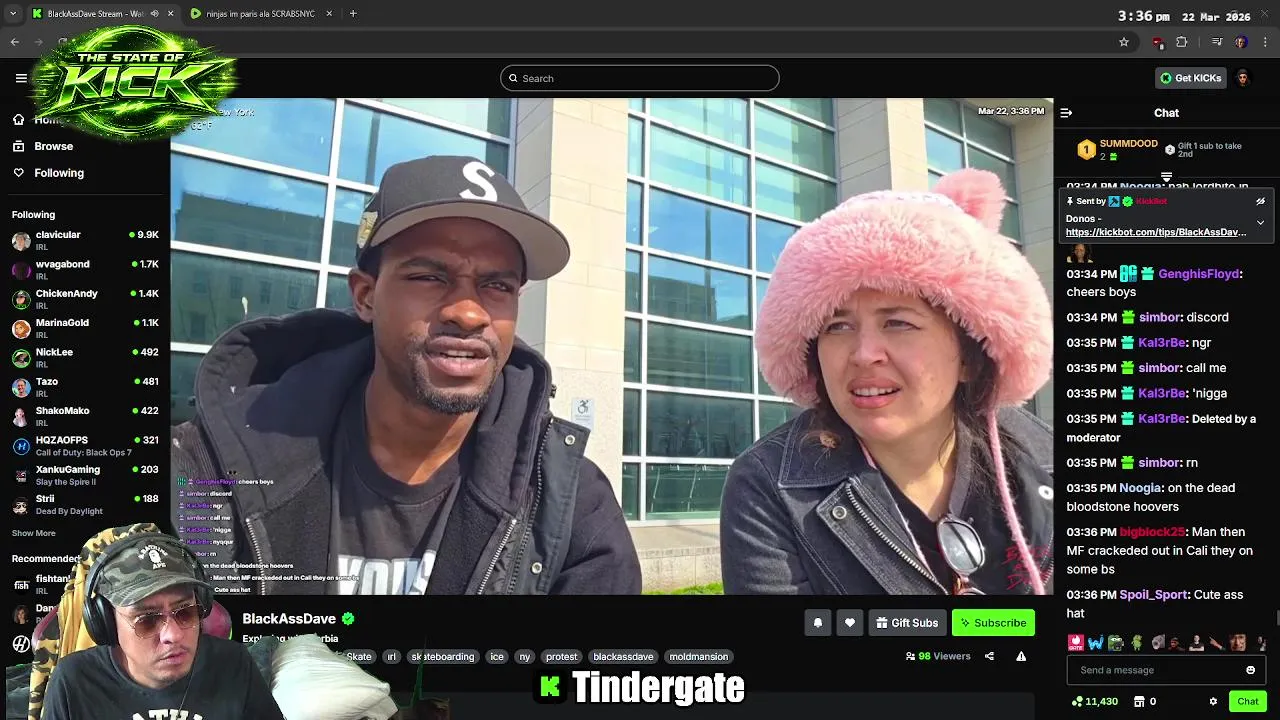
Task: Expand the gift leaderboard handle
Action: pyautogui.click(x=1166, y=177)
